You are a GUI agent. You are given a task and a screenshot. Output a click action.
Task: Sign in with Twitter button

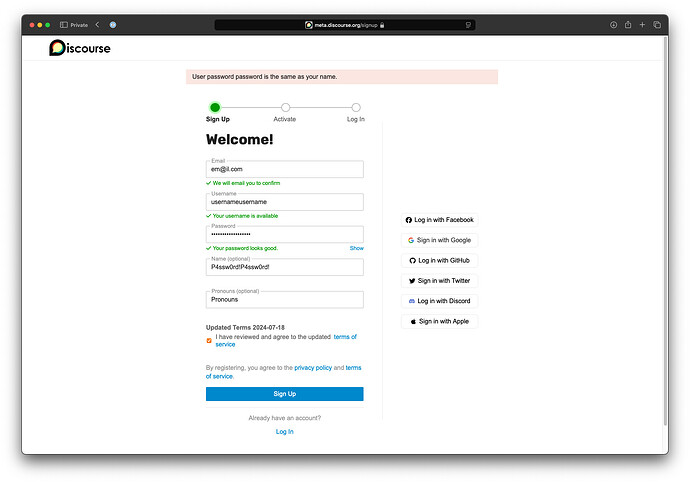pyautogui.click(x=440, y=281)
